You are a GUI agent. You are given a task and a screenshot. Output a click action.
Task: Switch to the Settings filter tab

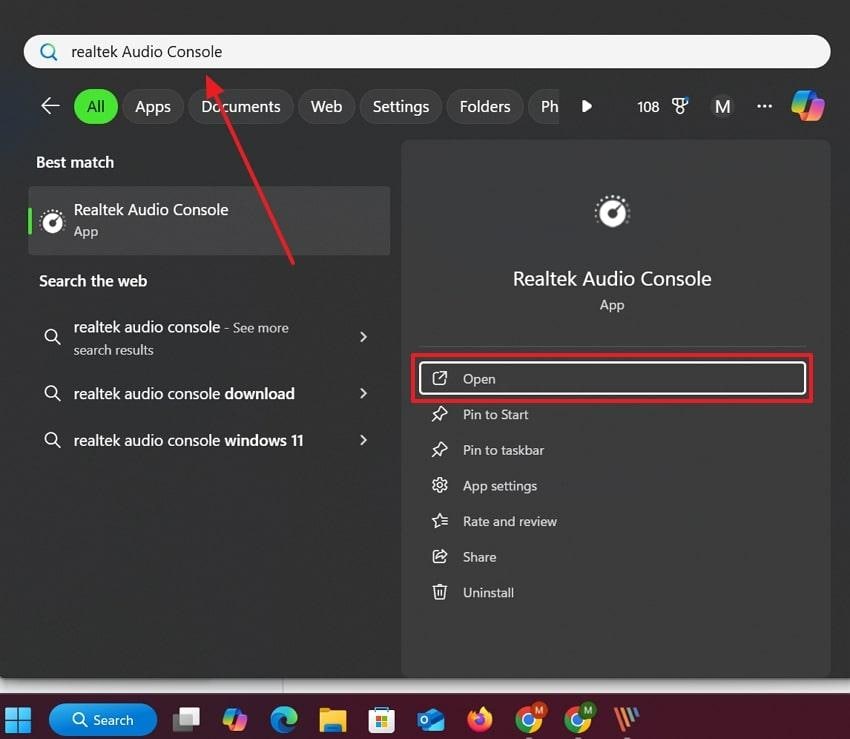[x=401, y=106]
